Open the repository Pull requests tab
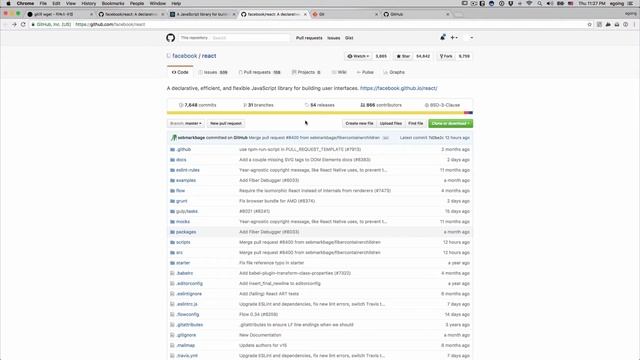640x360 pixels. (x=260, y=72)
